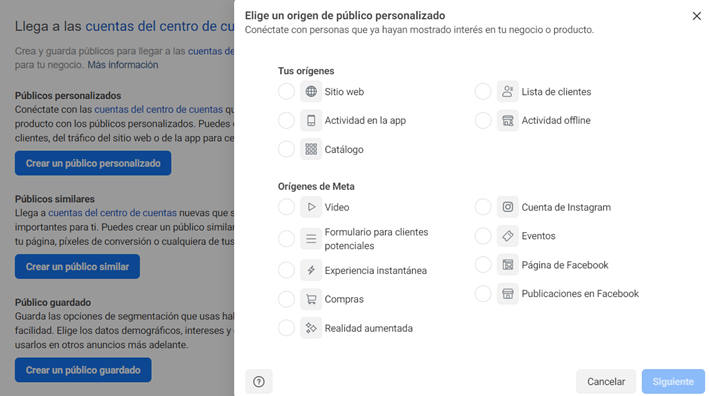Open the Más información link
Screen dimensions: 709x396
(123, 65)
